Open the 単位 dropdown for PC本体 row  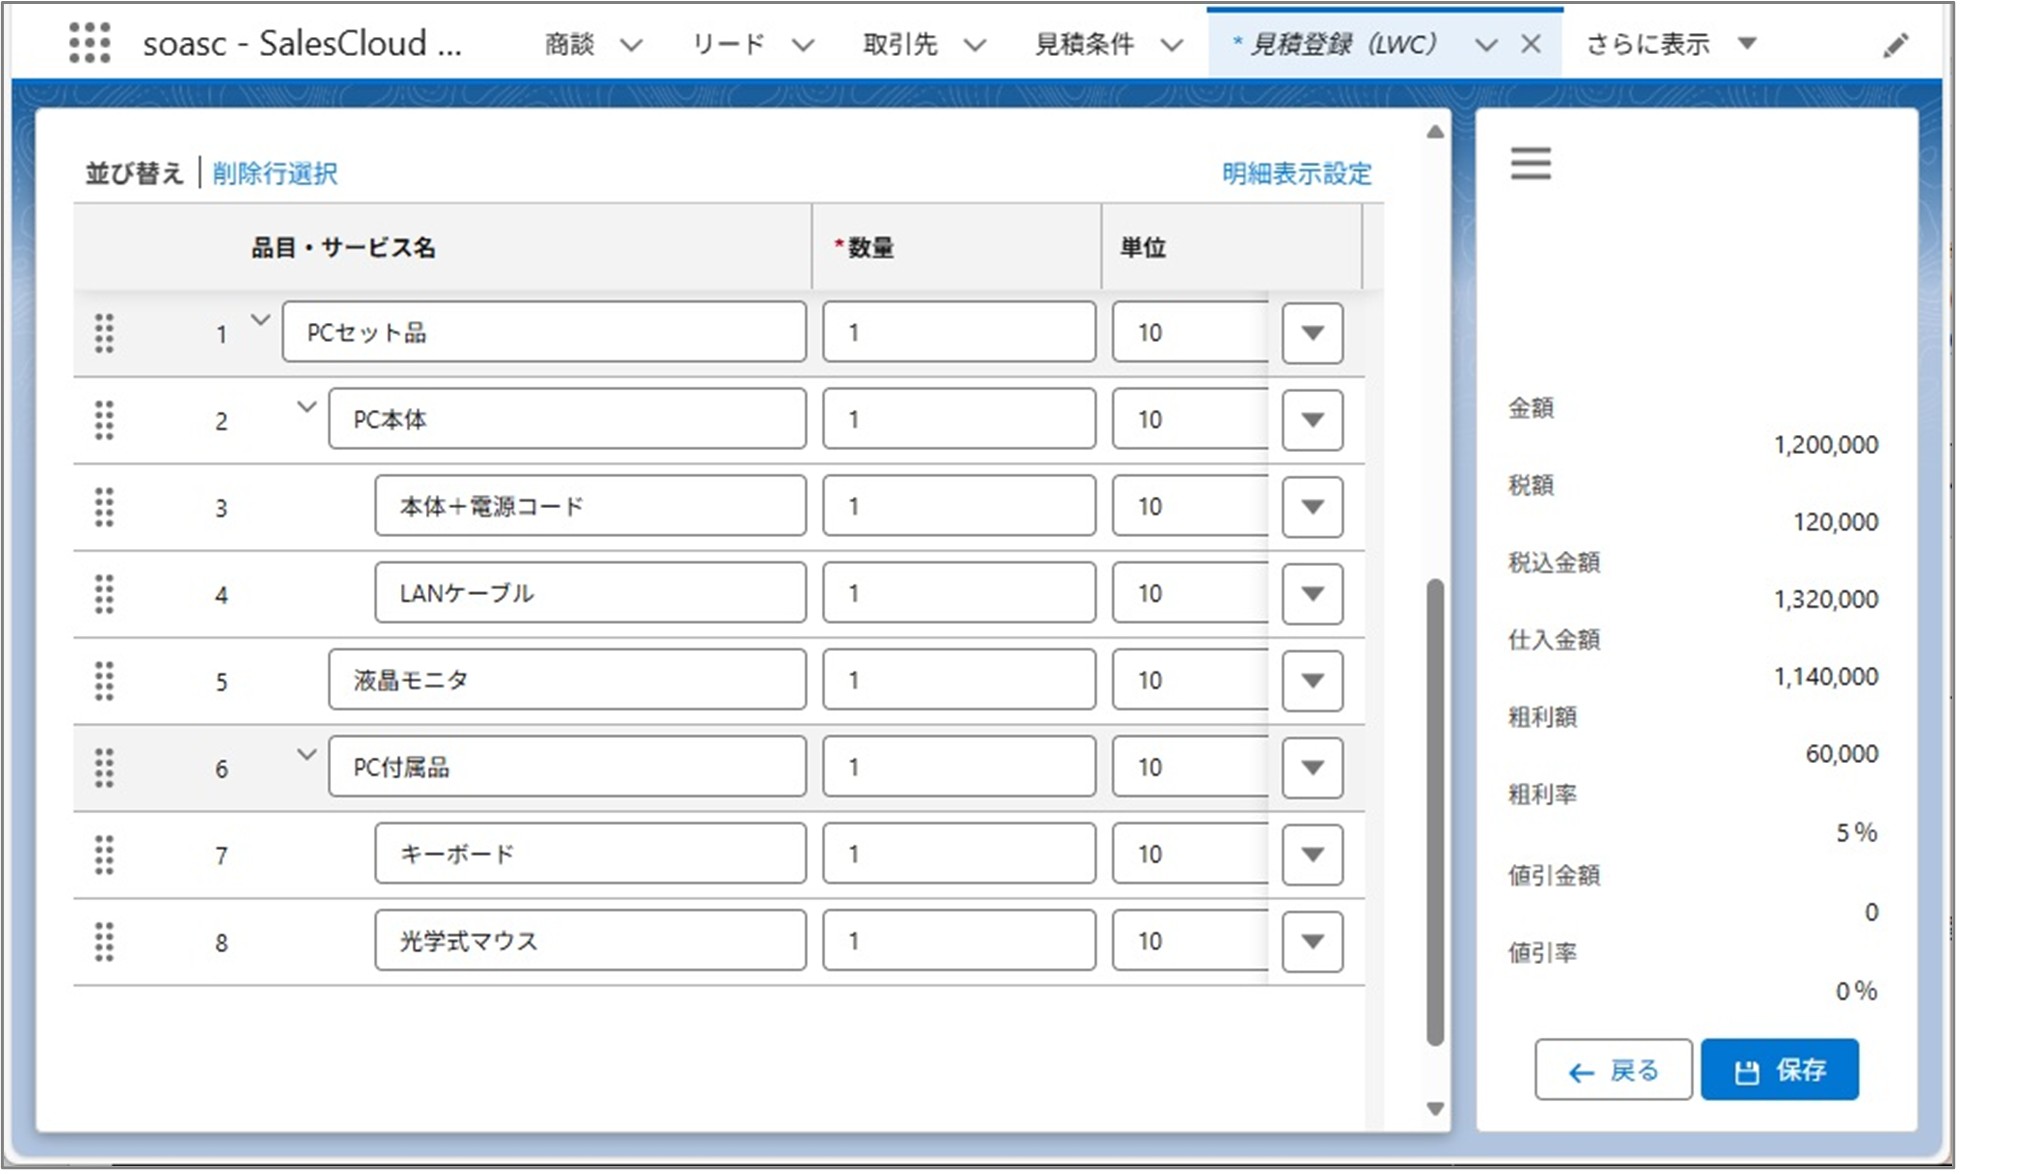coord(1311,419)
